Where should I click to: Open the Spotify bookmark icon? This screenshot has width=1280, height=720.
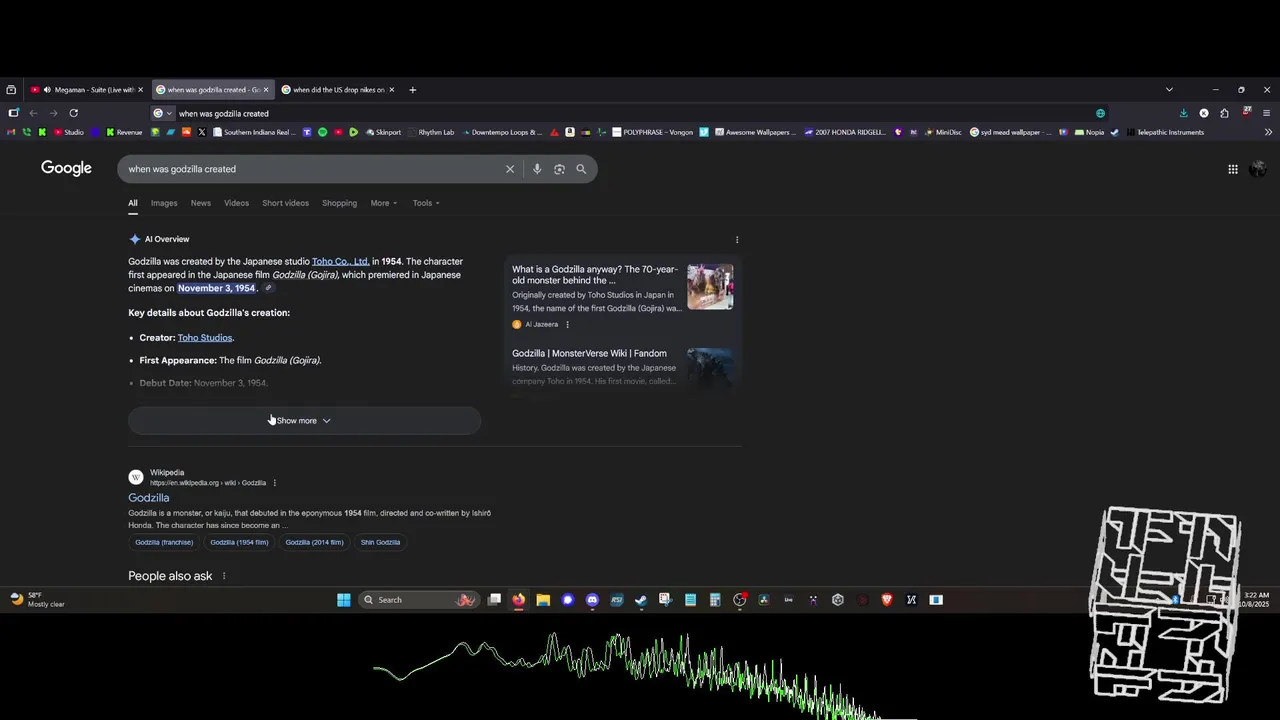pos(322,132)
